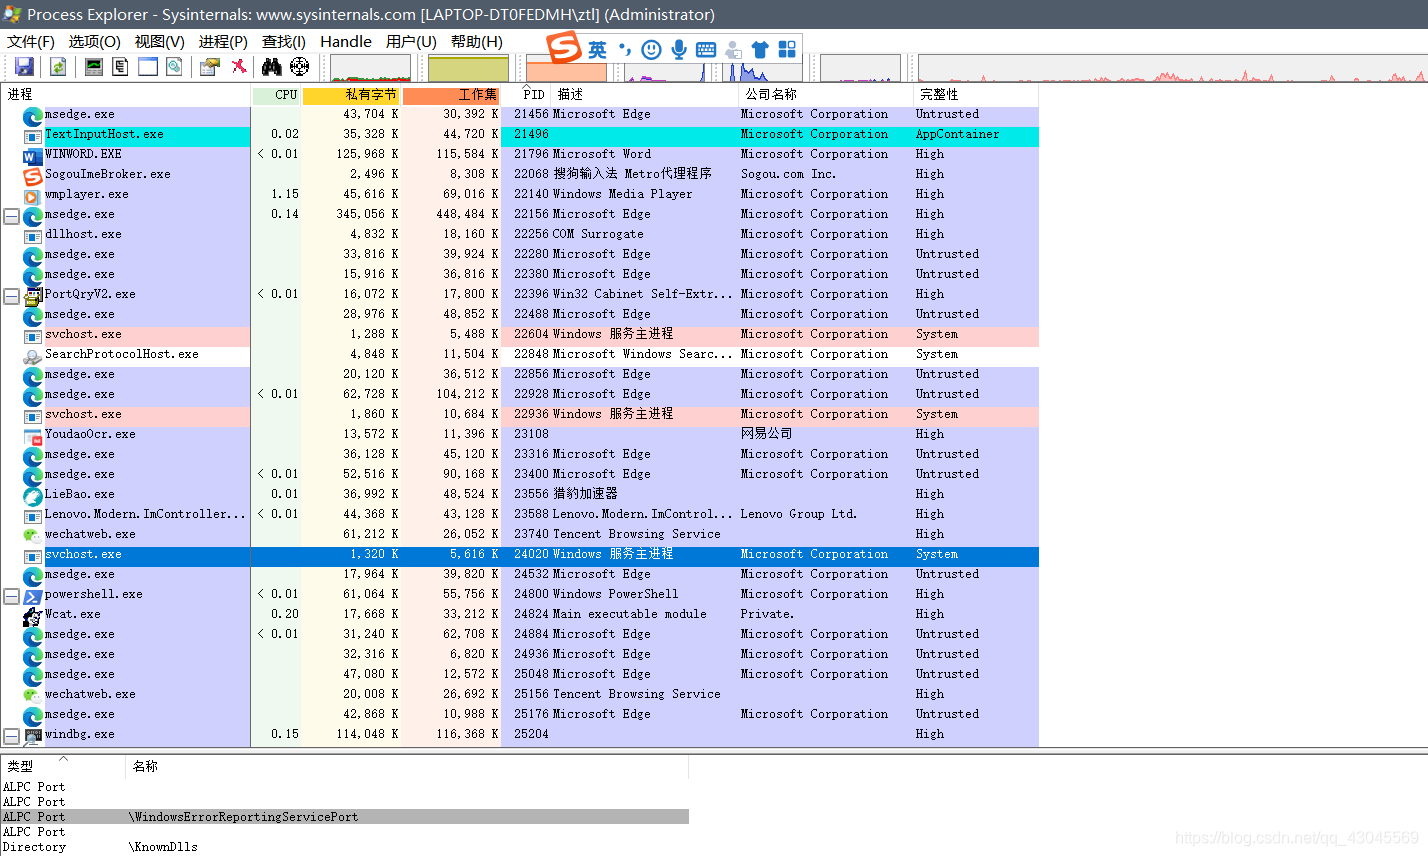Sort by the 工作集 column header

[x=451, y=94]
